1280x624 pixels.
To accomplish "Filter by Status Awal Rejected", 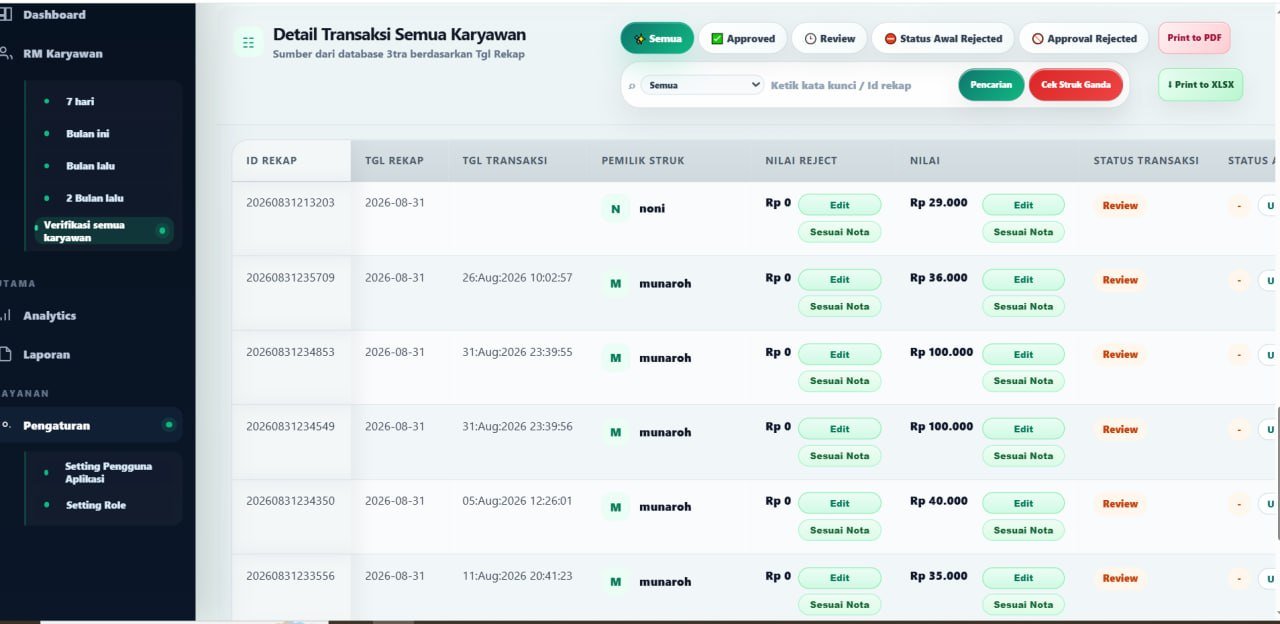I will [x=943, y=39].
